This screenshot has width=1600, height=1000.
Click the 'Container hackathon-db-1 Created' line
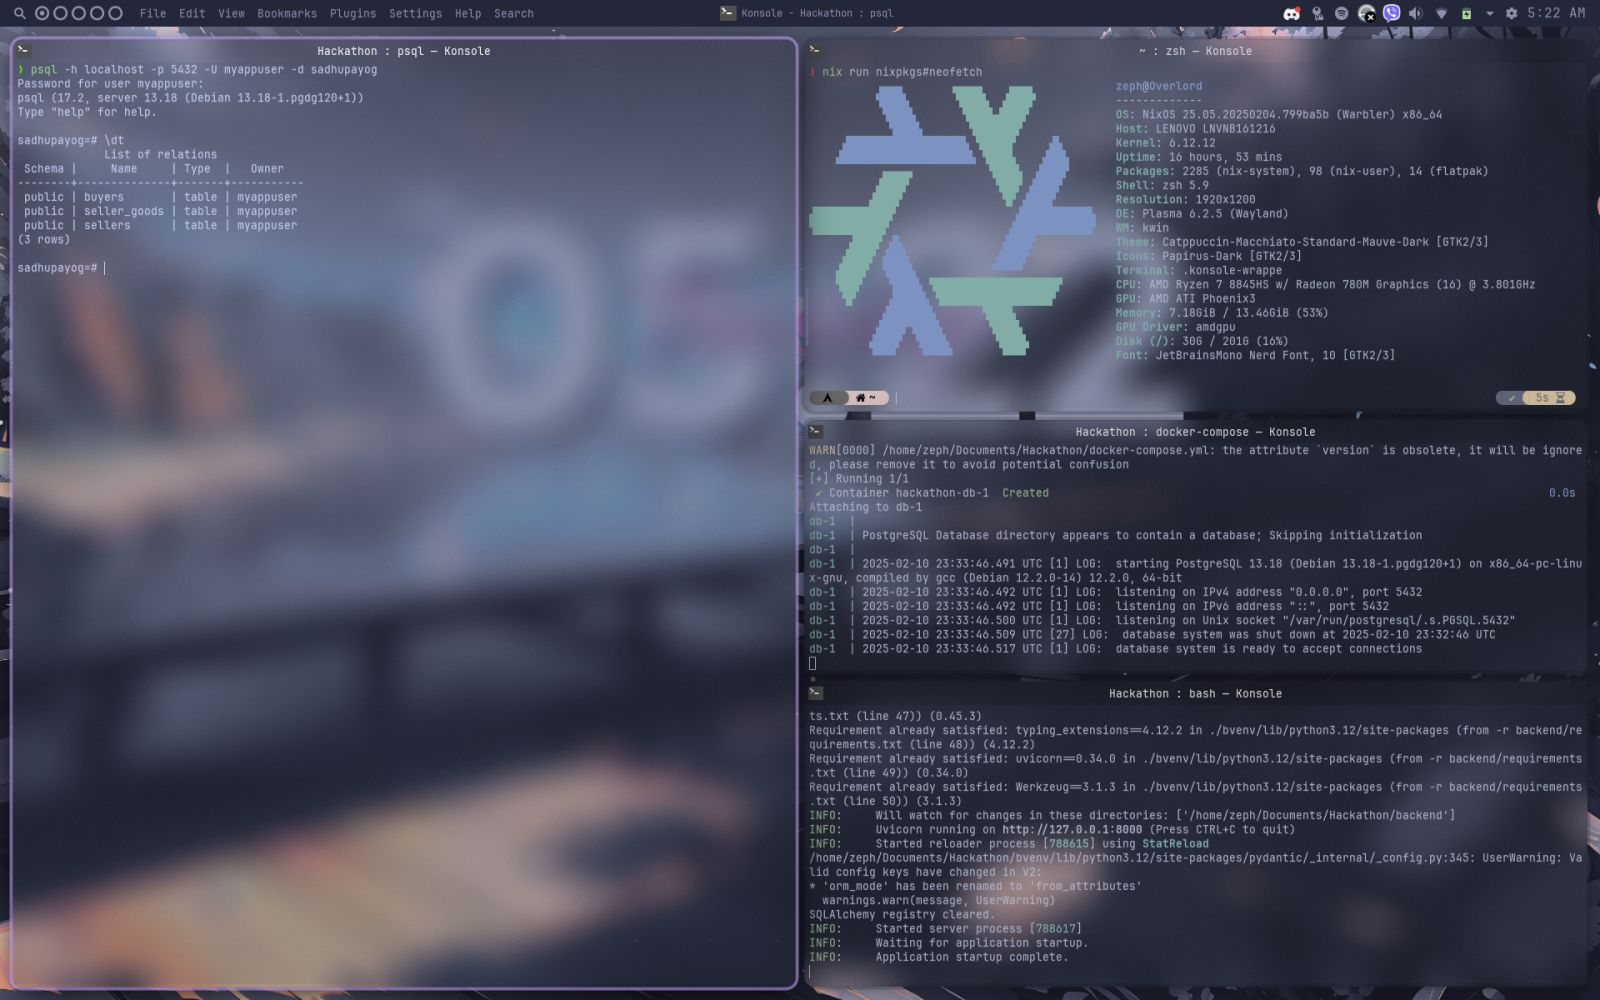coord(932,493)
